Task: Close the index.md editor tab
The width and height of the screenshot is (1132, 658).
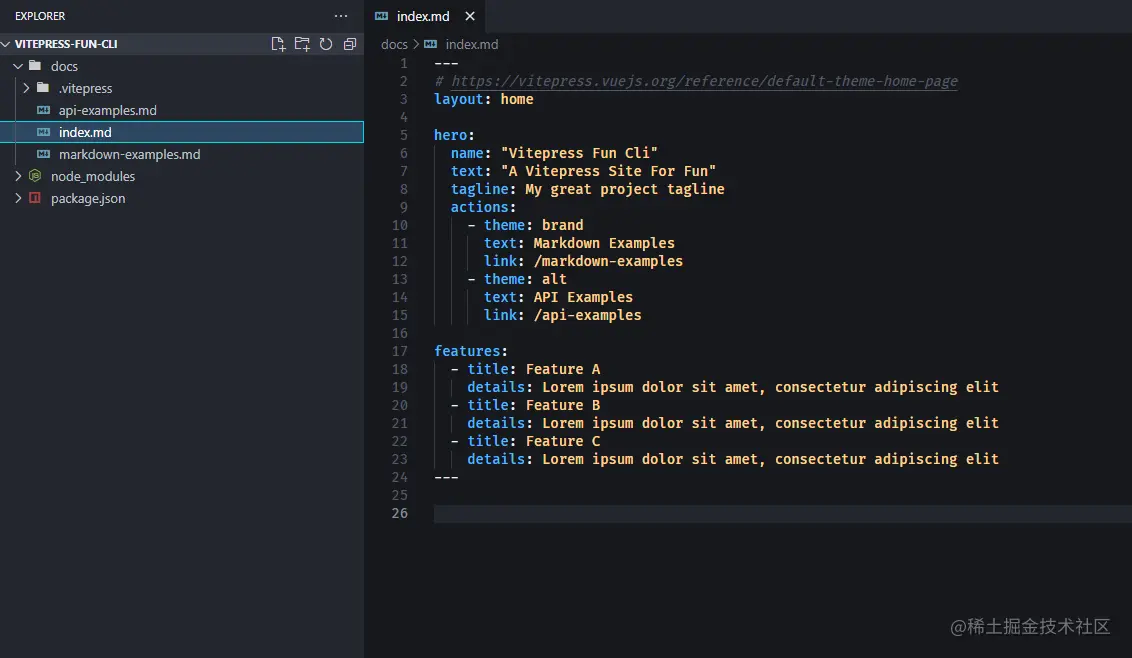Action: 470,16
